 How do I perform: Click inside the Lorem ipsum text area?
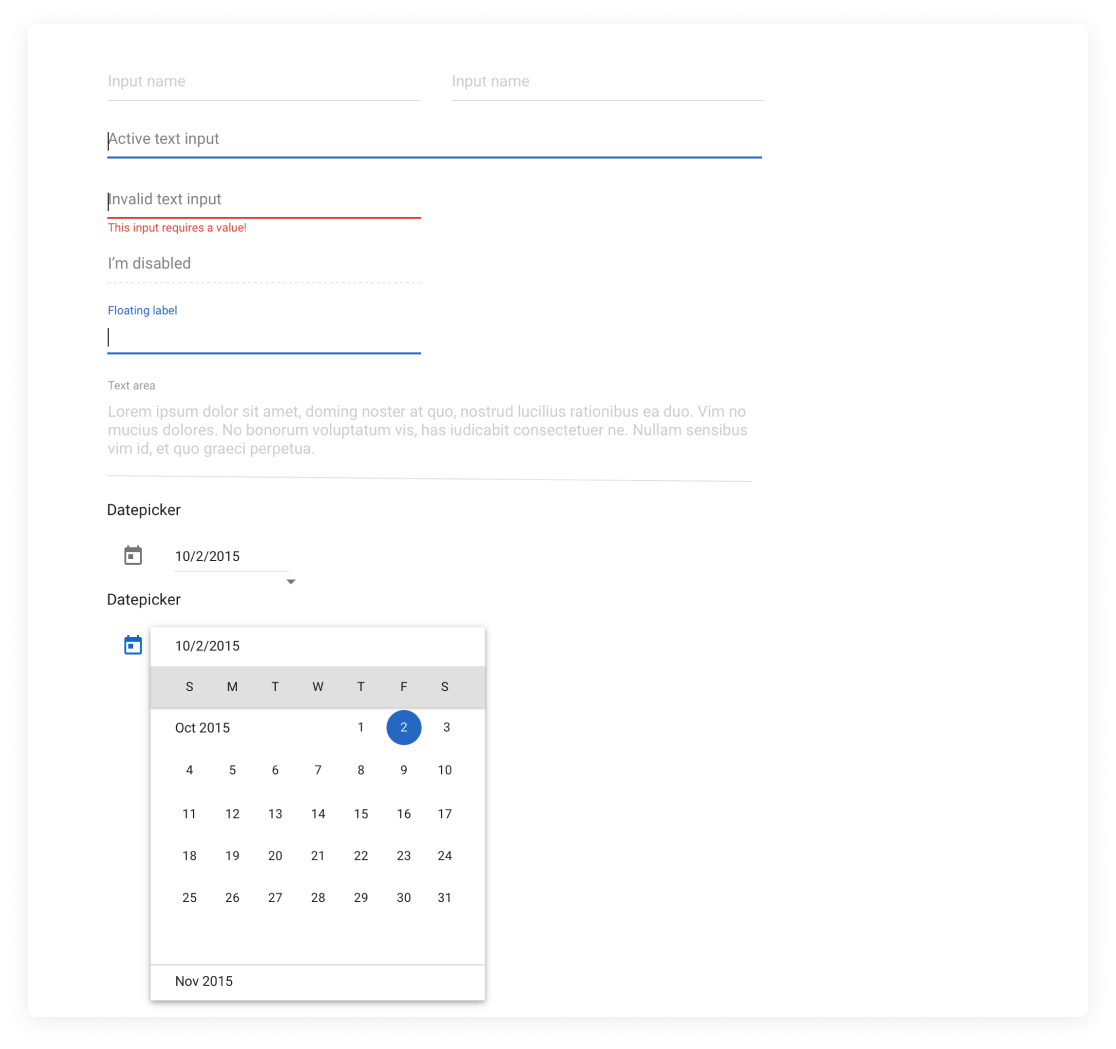click(429, 431)
